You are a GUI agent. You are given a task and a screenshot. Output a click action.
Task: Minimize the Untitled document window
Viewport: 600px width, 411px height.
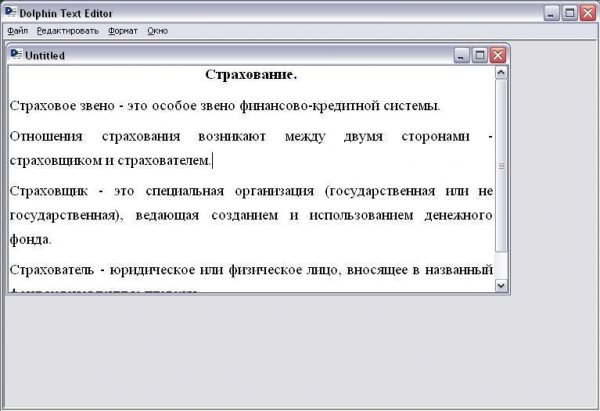point(461,55)
